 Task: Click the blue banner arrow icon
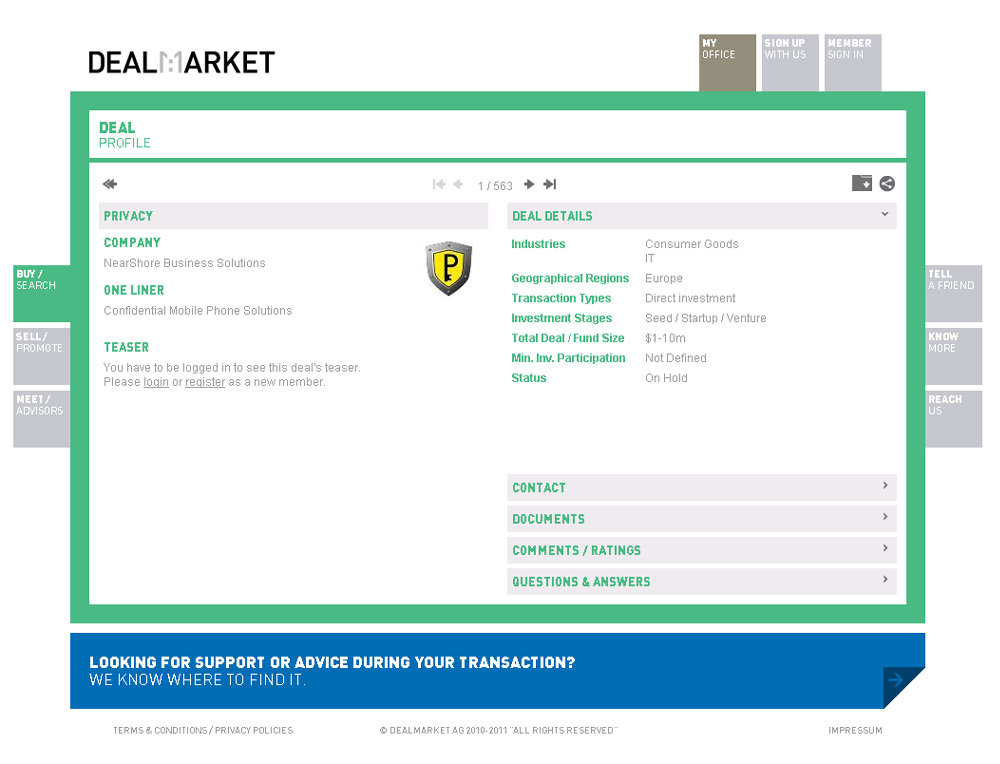[896, 680]
